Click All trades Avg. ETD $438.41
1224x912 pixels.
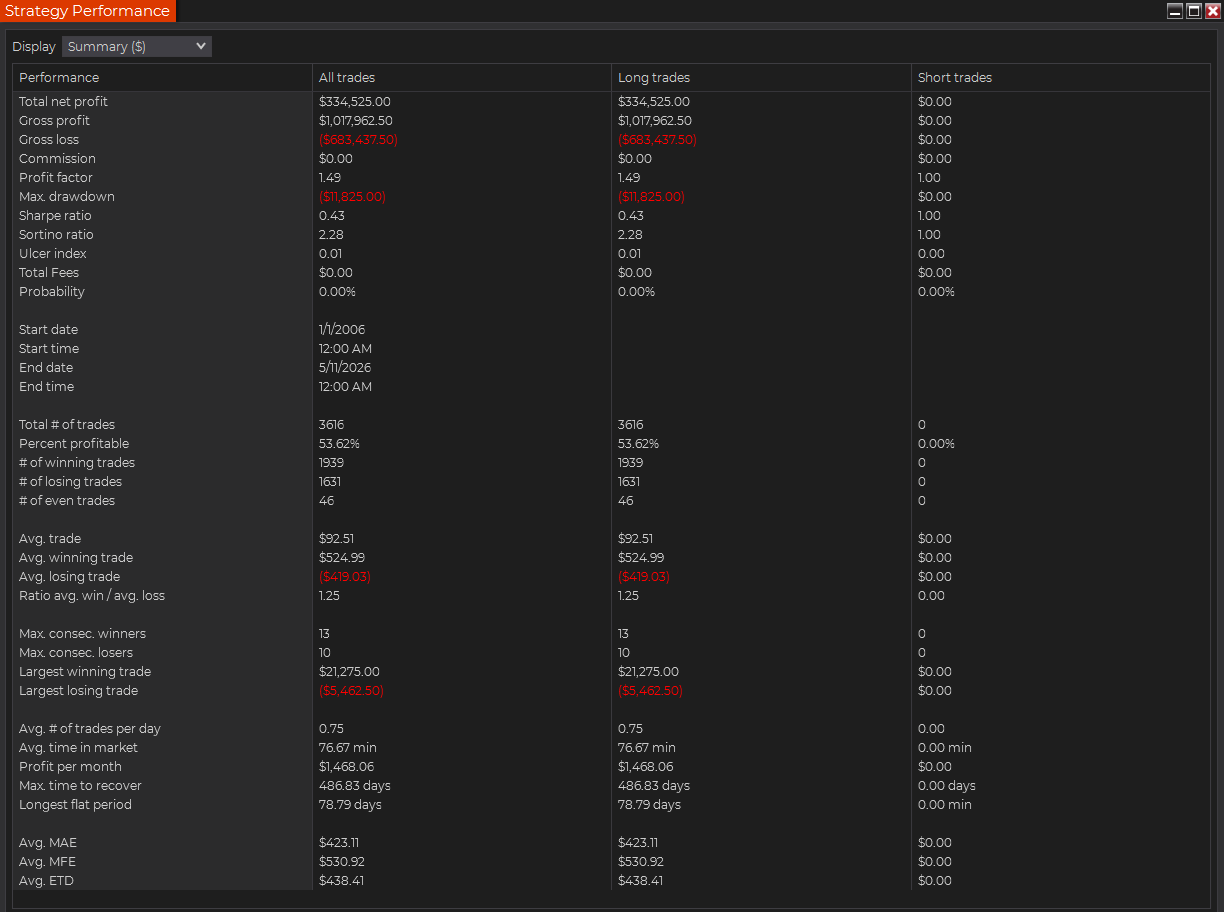click(x=341, y=881)
